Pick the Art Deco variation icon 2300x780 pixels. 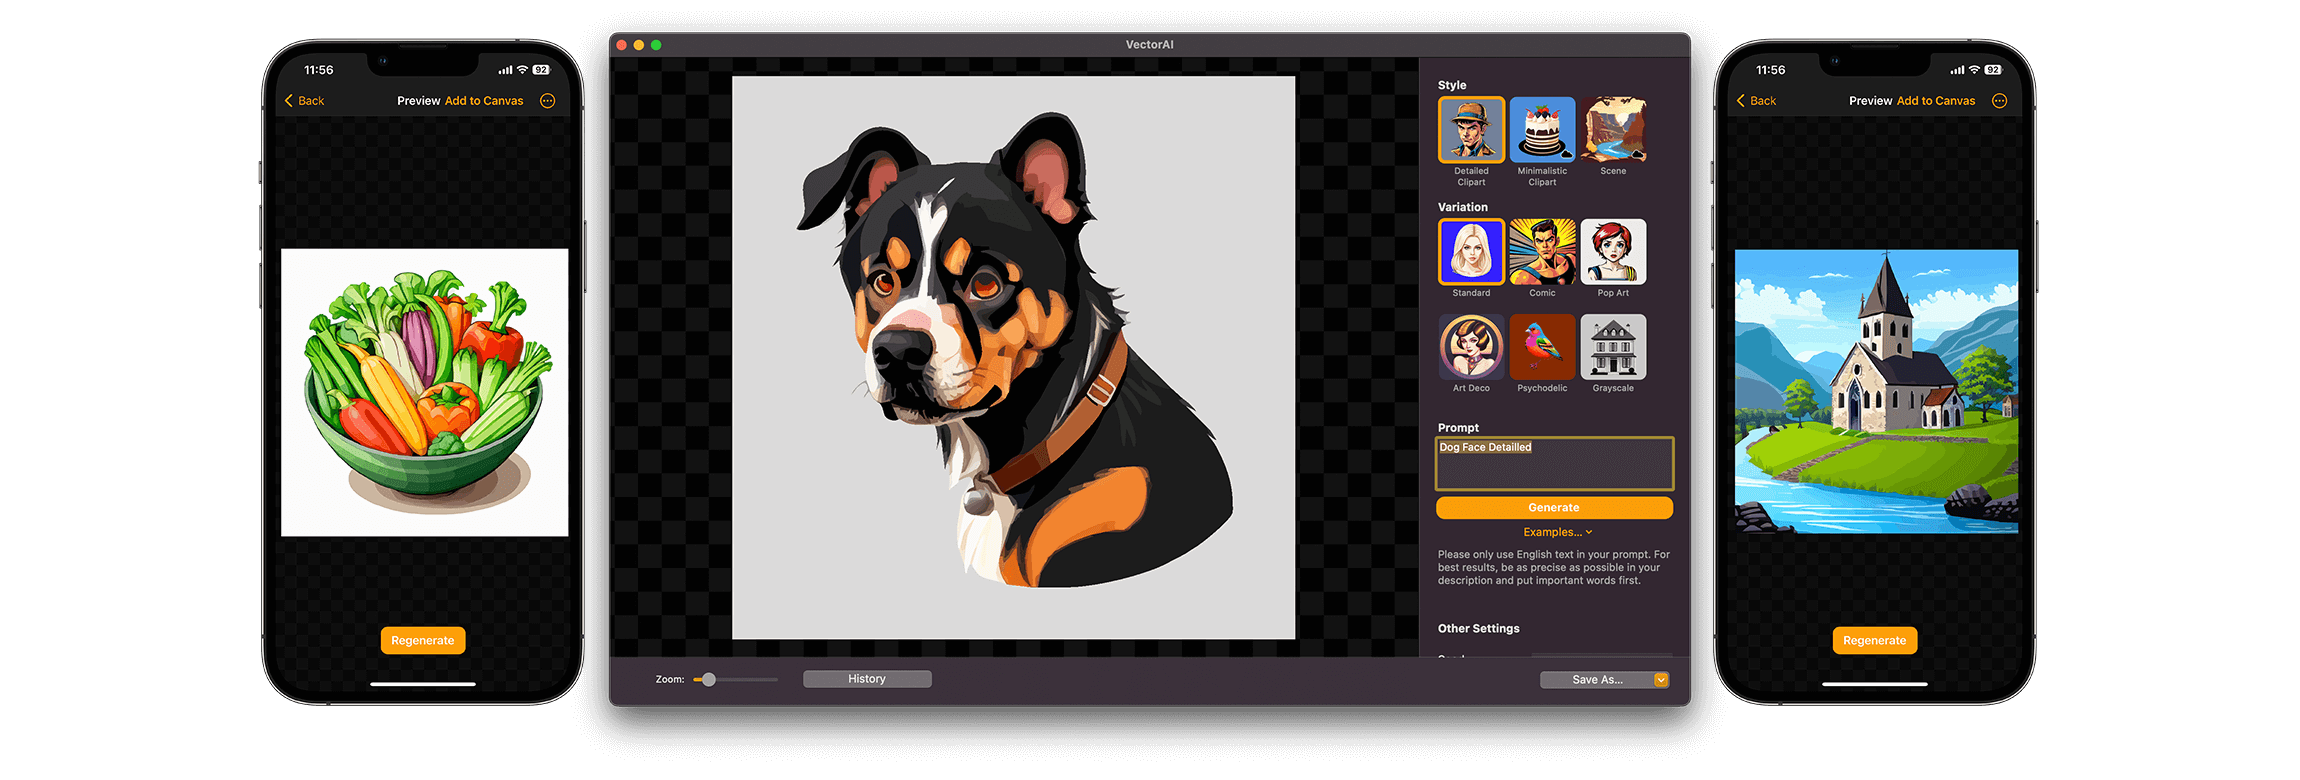coord(1471,347)
